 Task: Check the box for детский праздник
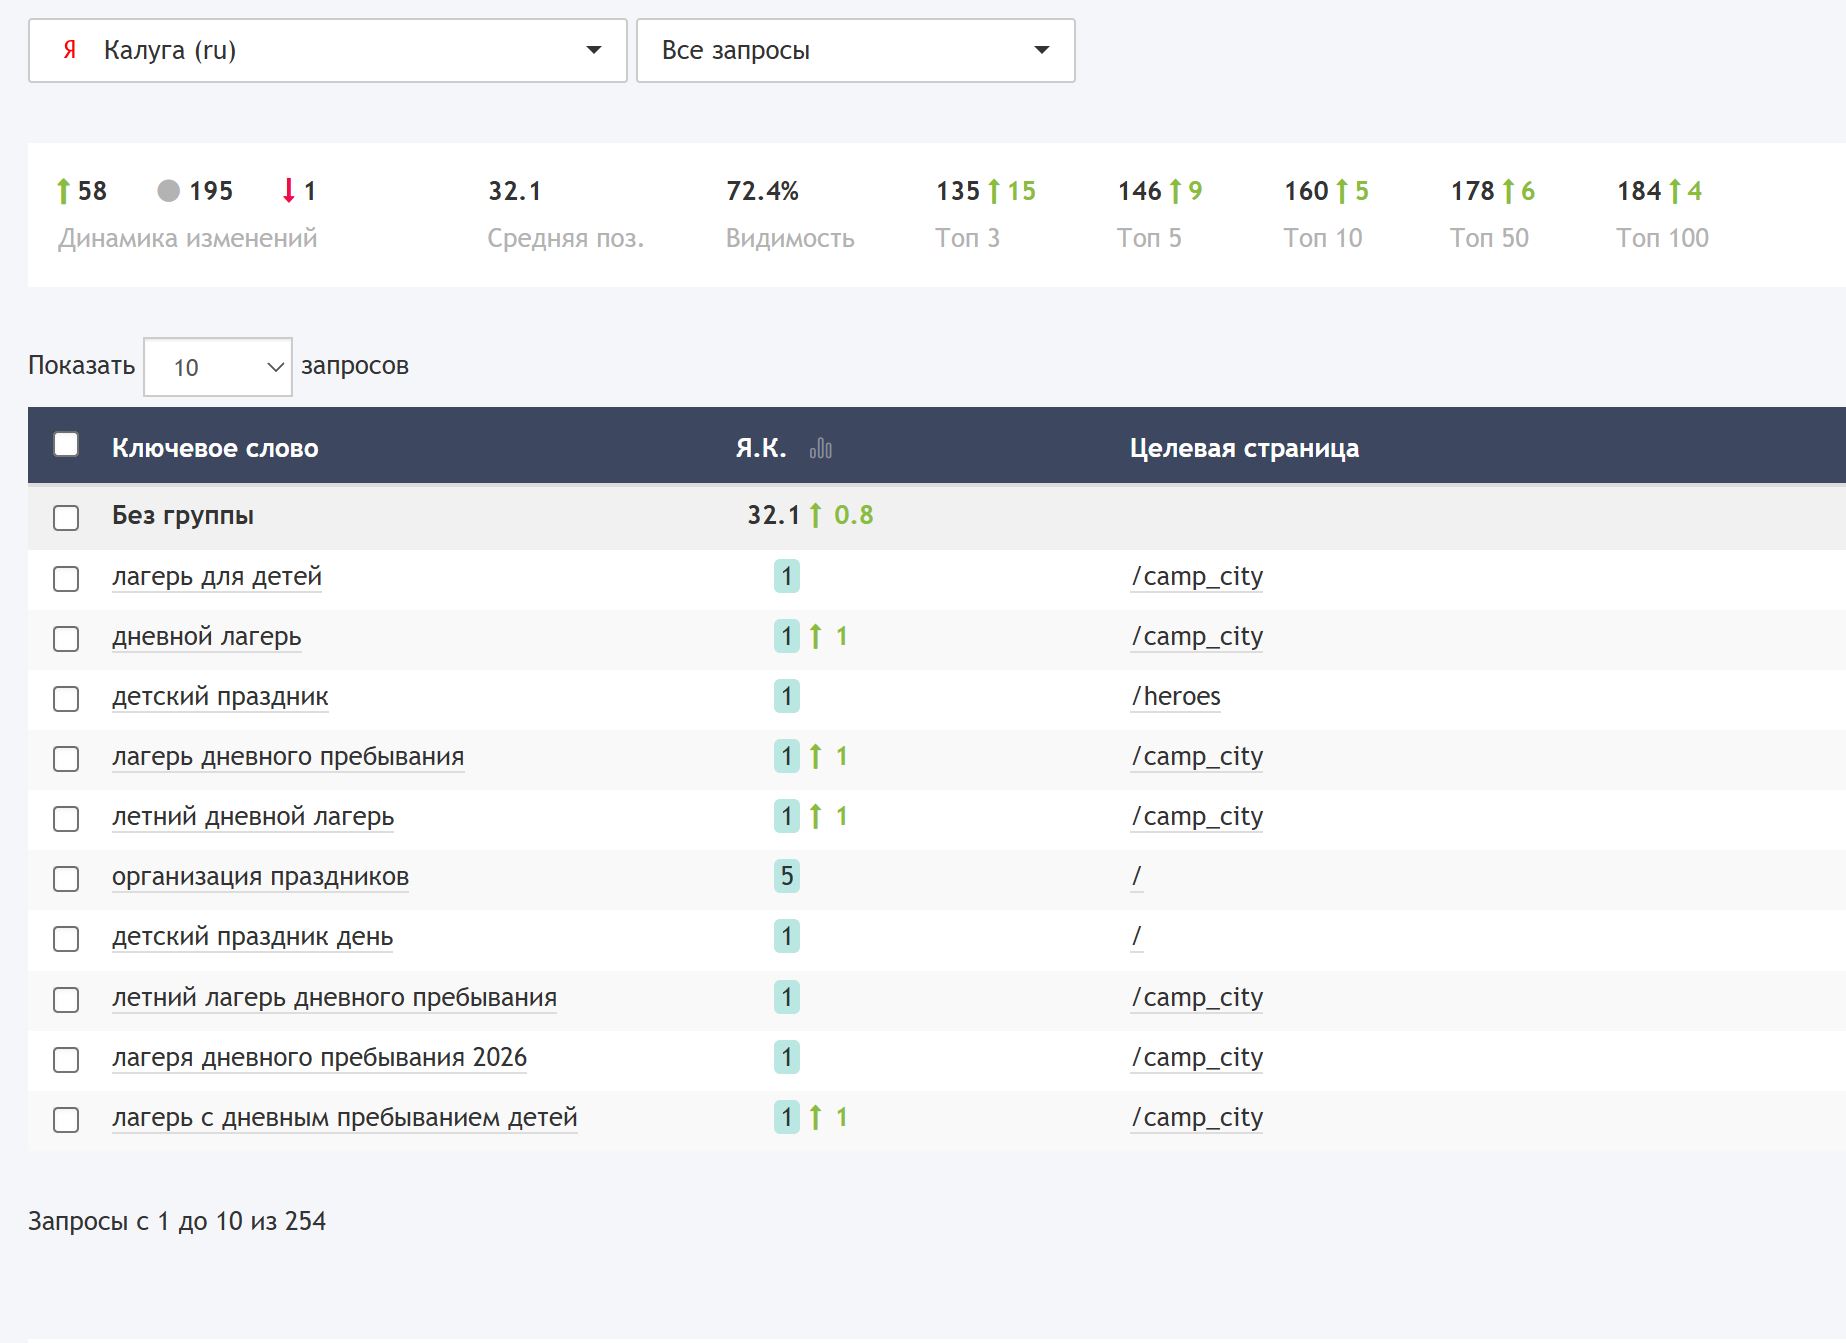(x=66, y=699)
